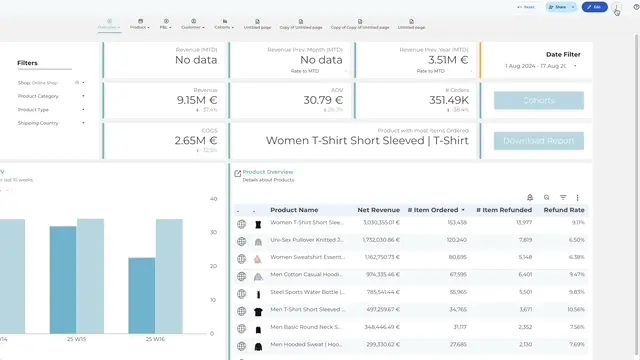This screenshot has width=640, height=360.
Task: Click globe icon for Men Cotton Casual Hoodie row
Action: 242,276
